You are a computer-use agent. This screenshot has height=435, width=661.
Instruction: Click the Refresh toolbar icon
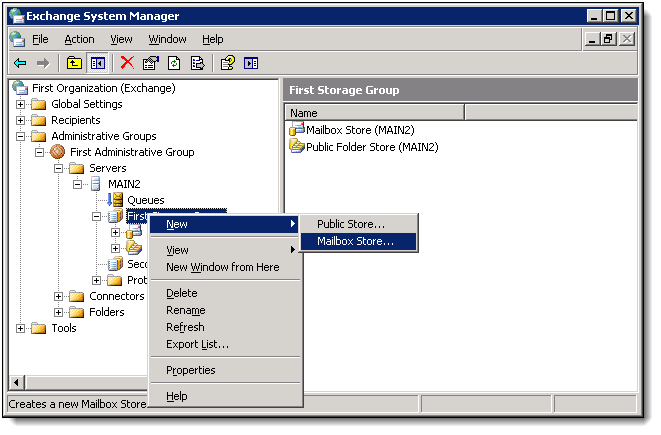click(174, 64)
